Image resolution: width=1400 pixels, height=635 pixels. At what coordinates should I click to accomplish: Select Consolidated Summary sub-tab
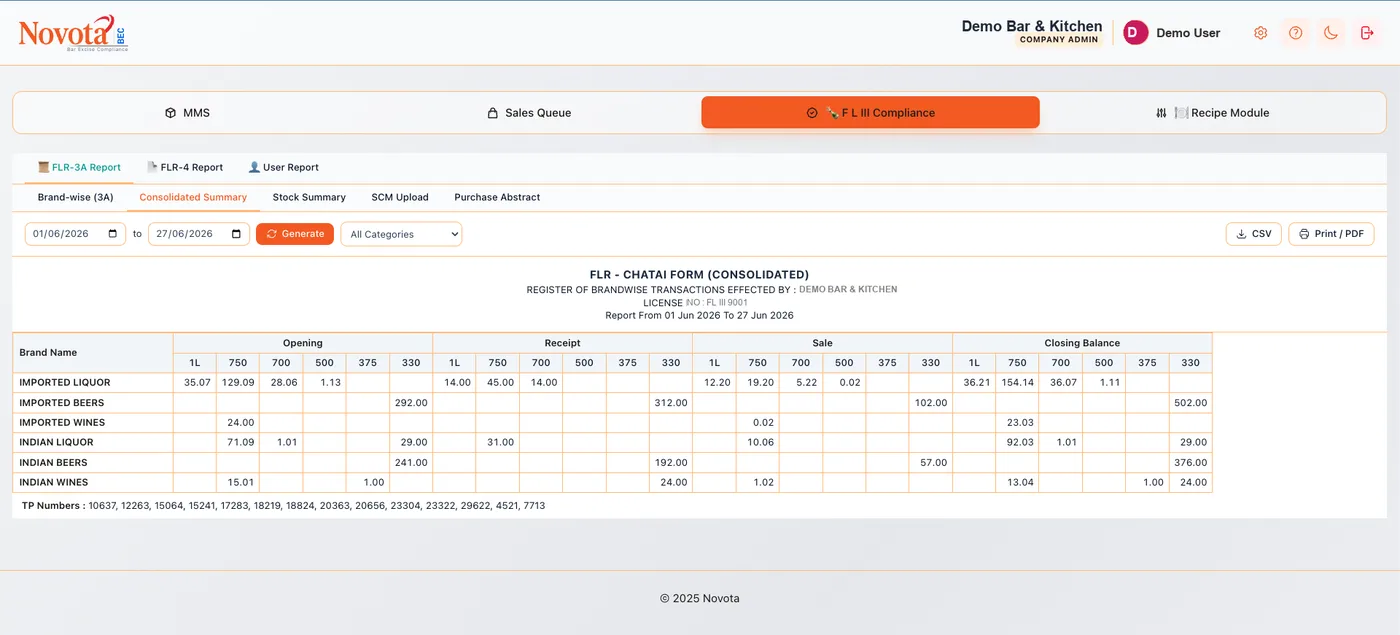(193, 197)
